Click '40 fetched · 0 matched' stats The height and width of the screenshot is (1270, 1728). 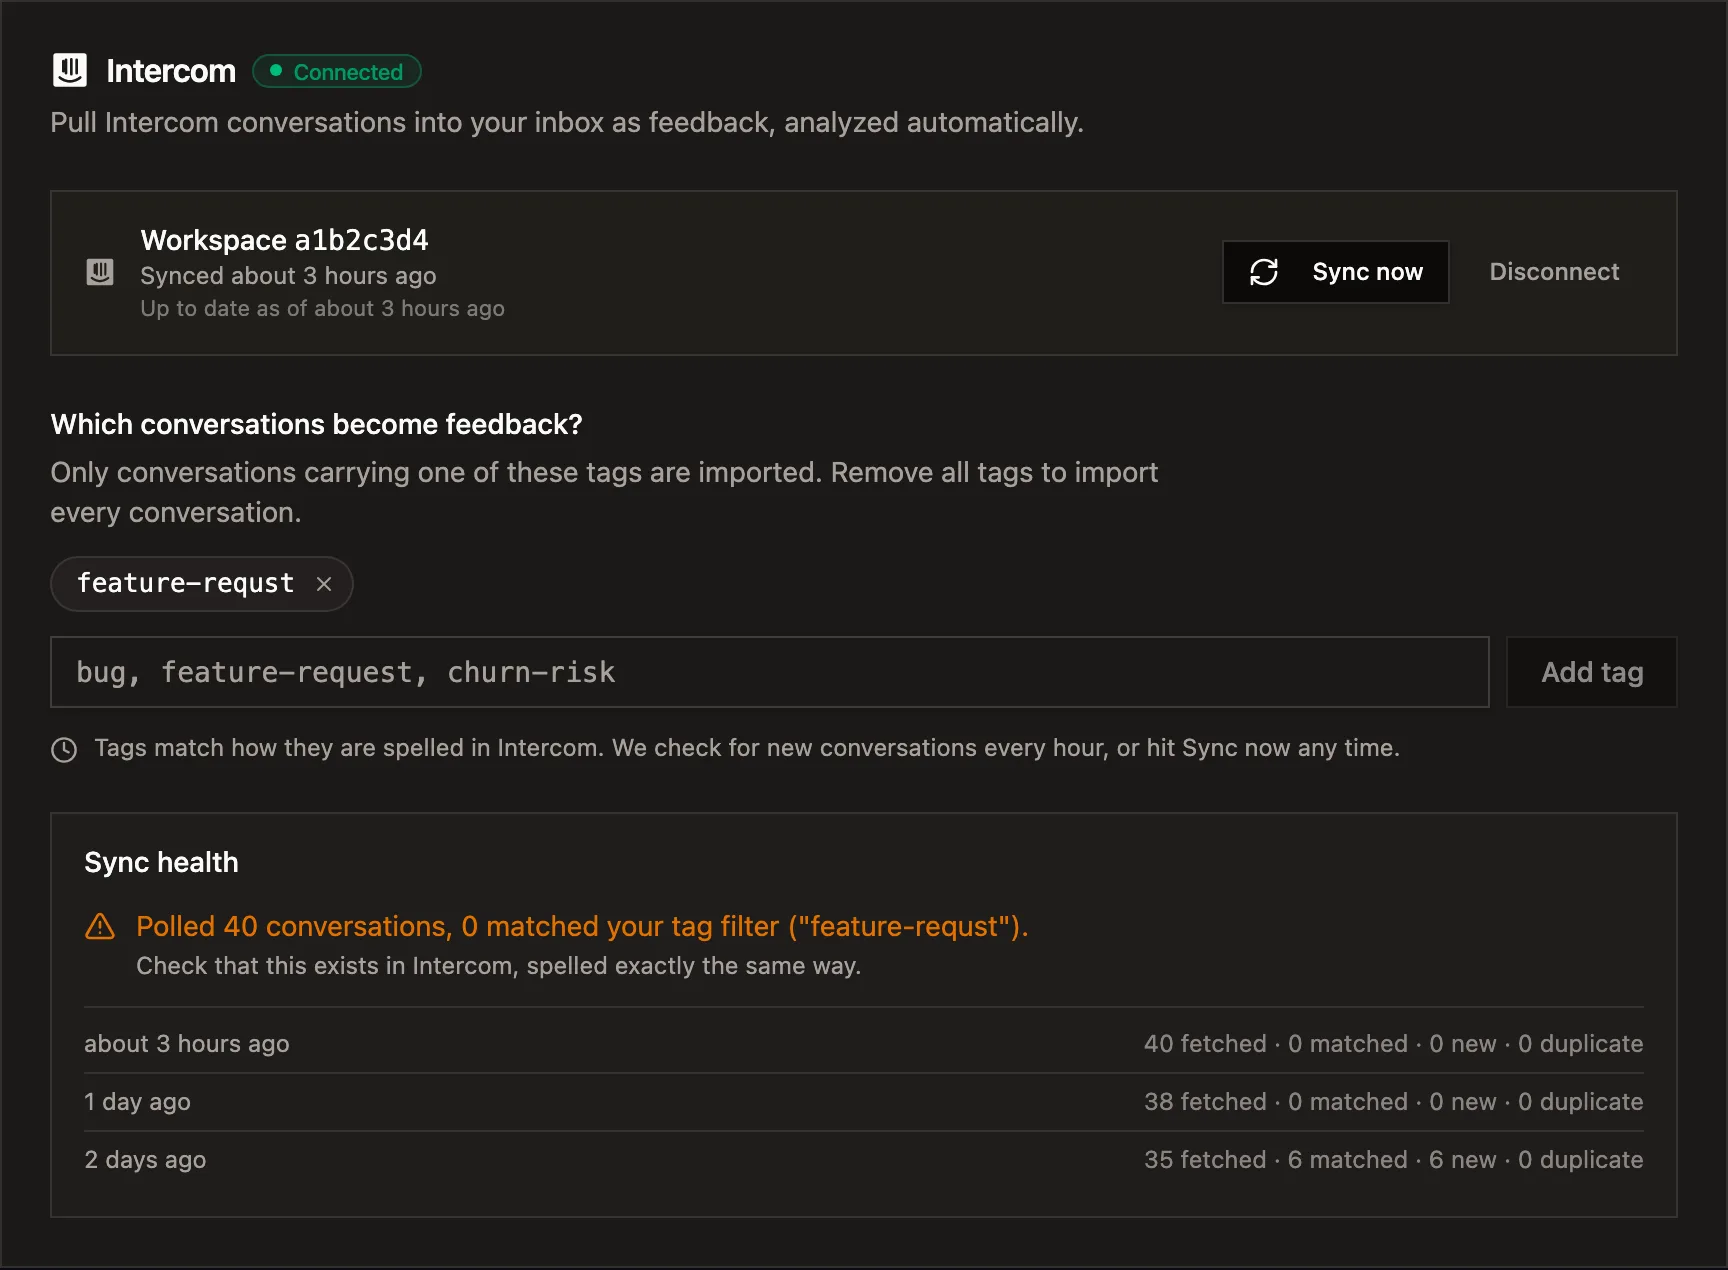click(1393, 1044)
